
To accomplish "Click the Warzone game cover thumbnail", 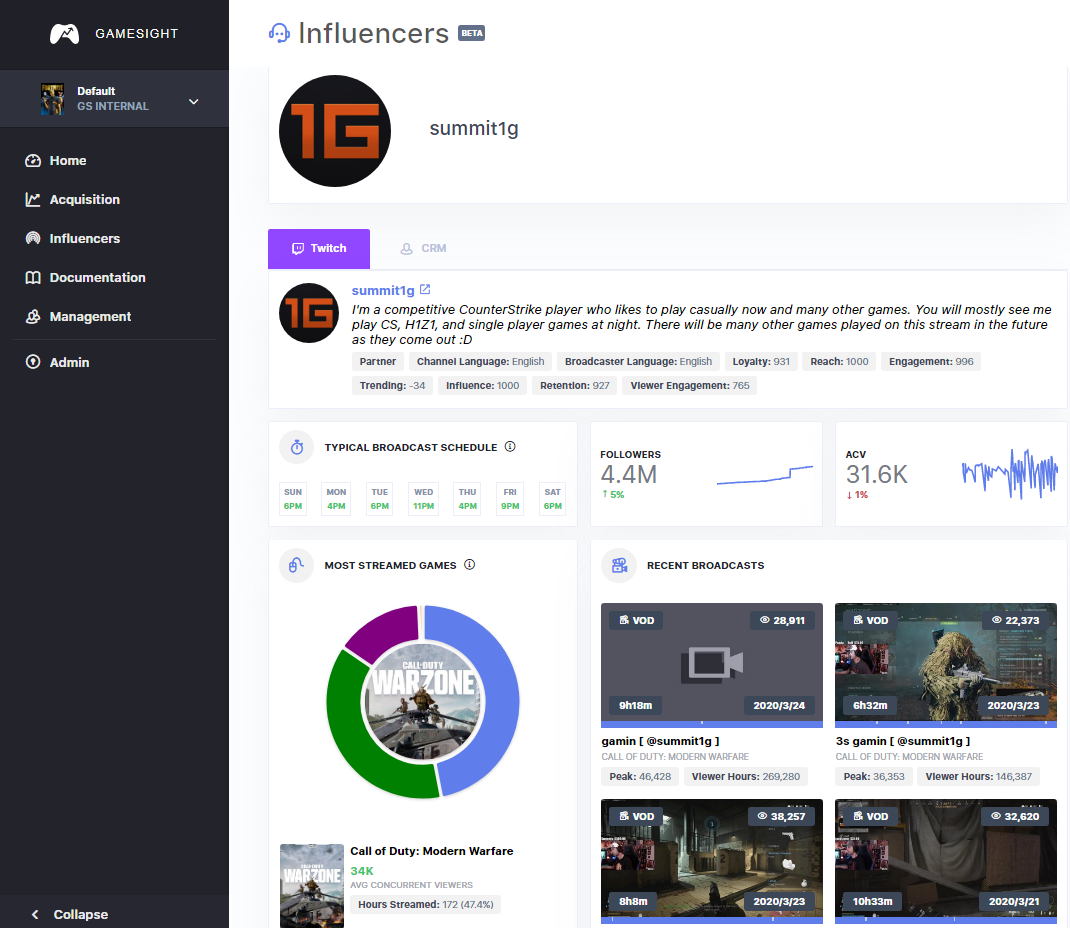I will coord(312,886).
